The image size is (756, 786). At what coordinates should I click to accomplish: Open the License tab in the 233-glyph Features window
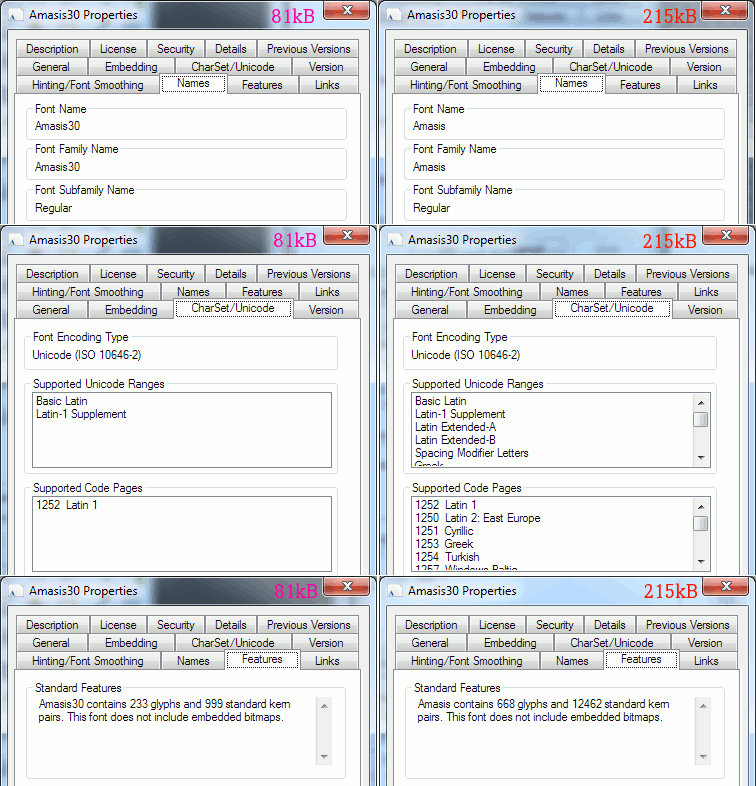[x=118, y=625]
